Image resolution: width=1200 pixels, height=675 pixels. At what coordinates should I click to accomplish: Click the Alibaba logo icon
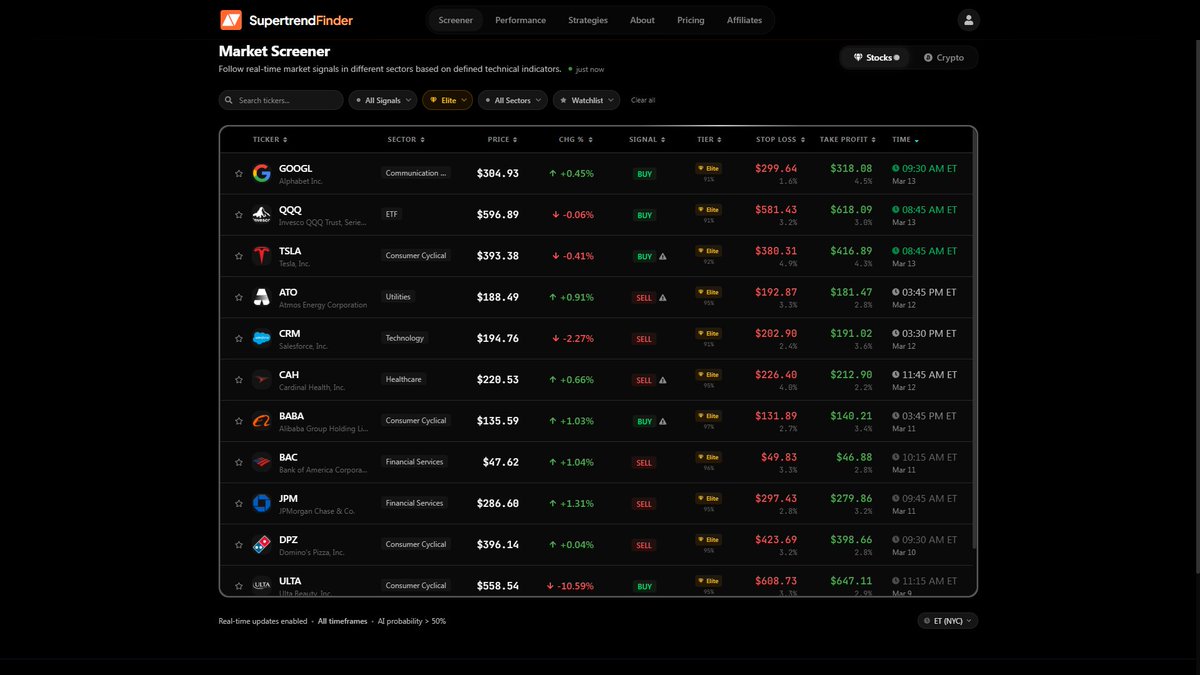coord(262,420)
